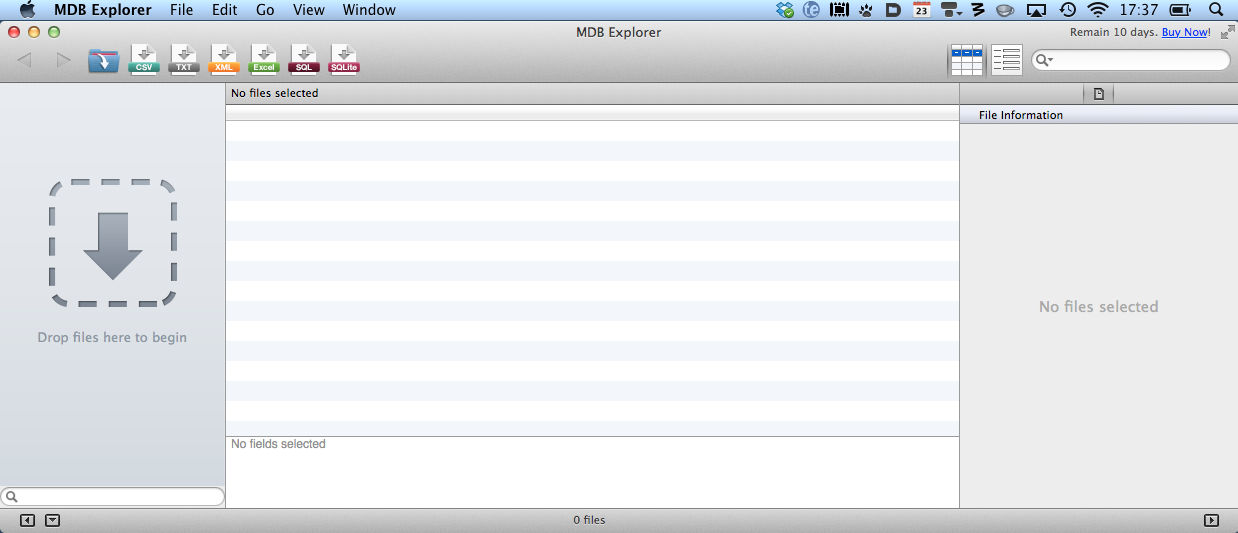Switch to list view mode
Screen dimensions: 1238x533
[1006, 61]
